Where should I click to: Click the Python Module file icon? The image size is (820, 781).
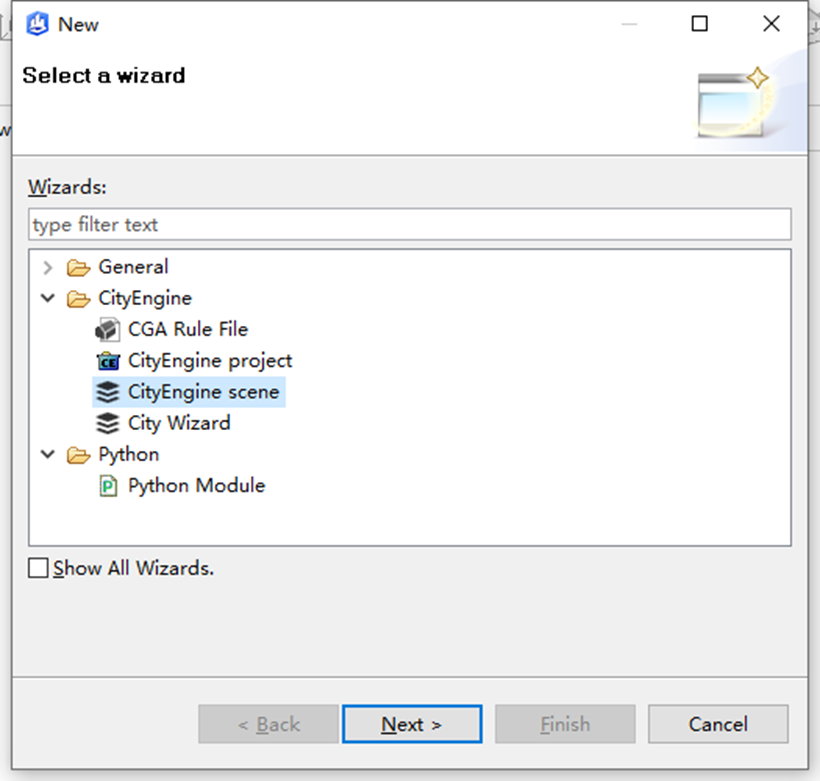tap(108, 486)
